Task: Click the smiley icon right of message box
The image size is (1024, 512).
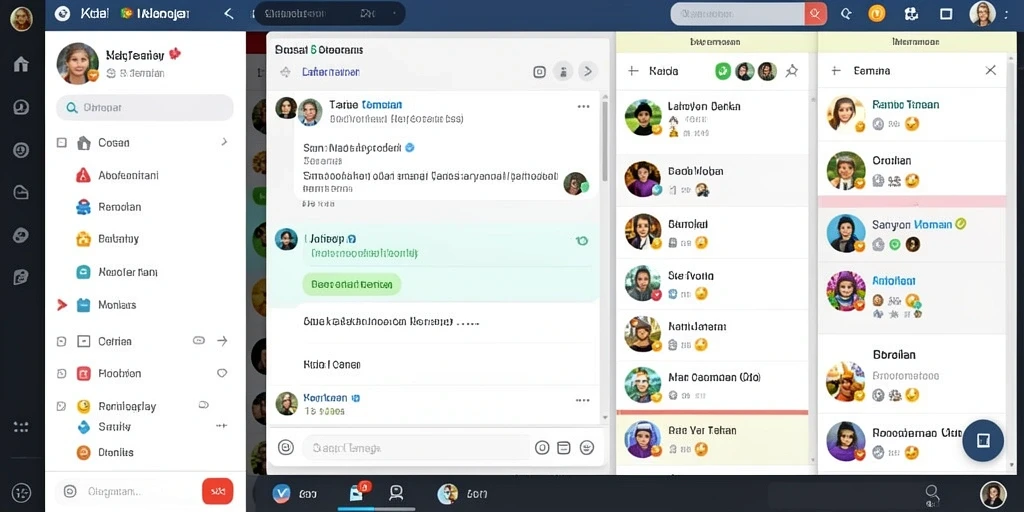Action: coord(586,447)
